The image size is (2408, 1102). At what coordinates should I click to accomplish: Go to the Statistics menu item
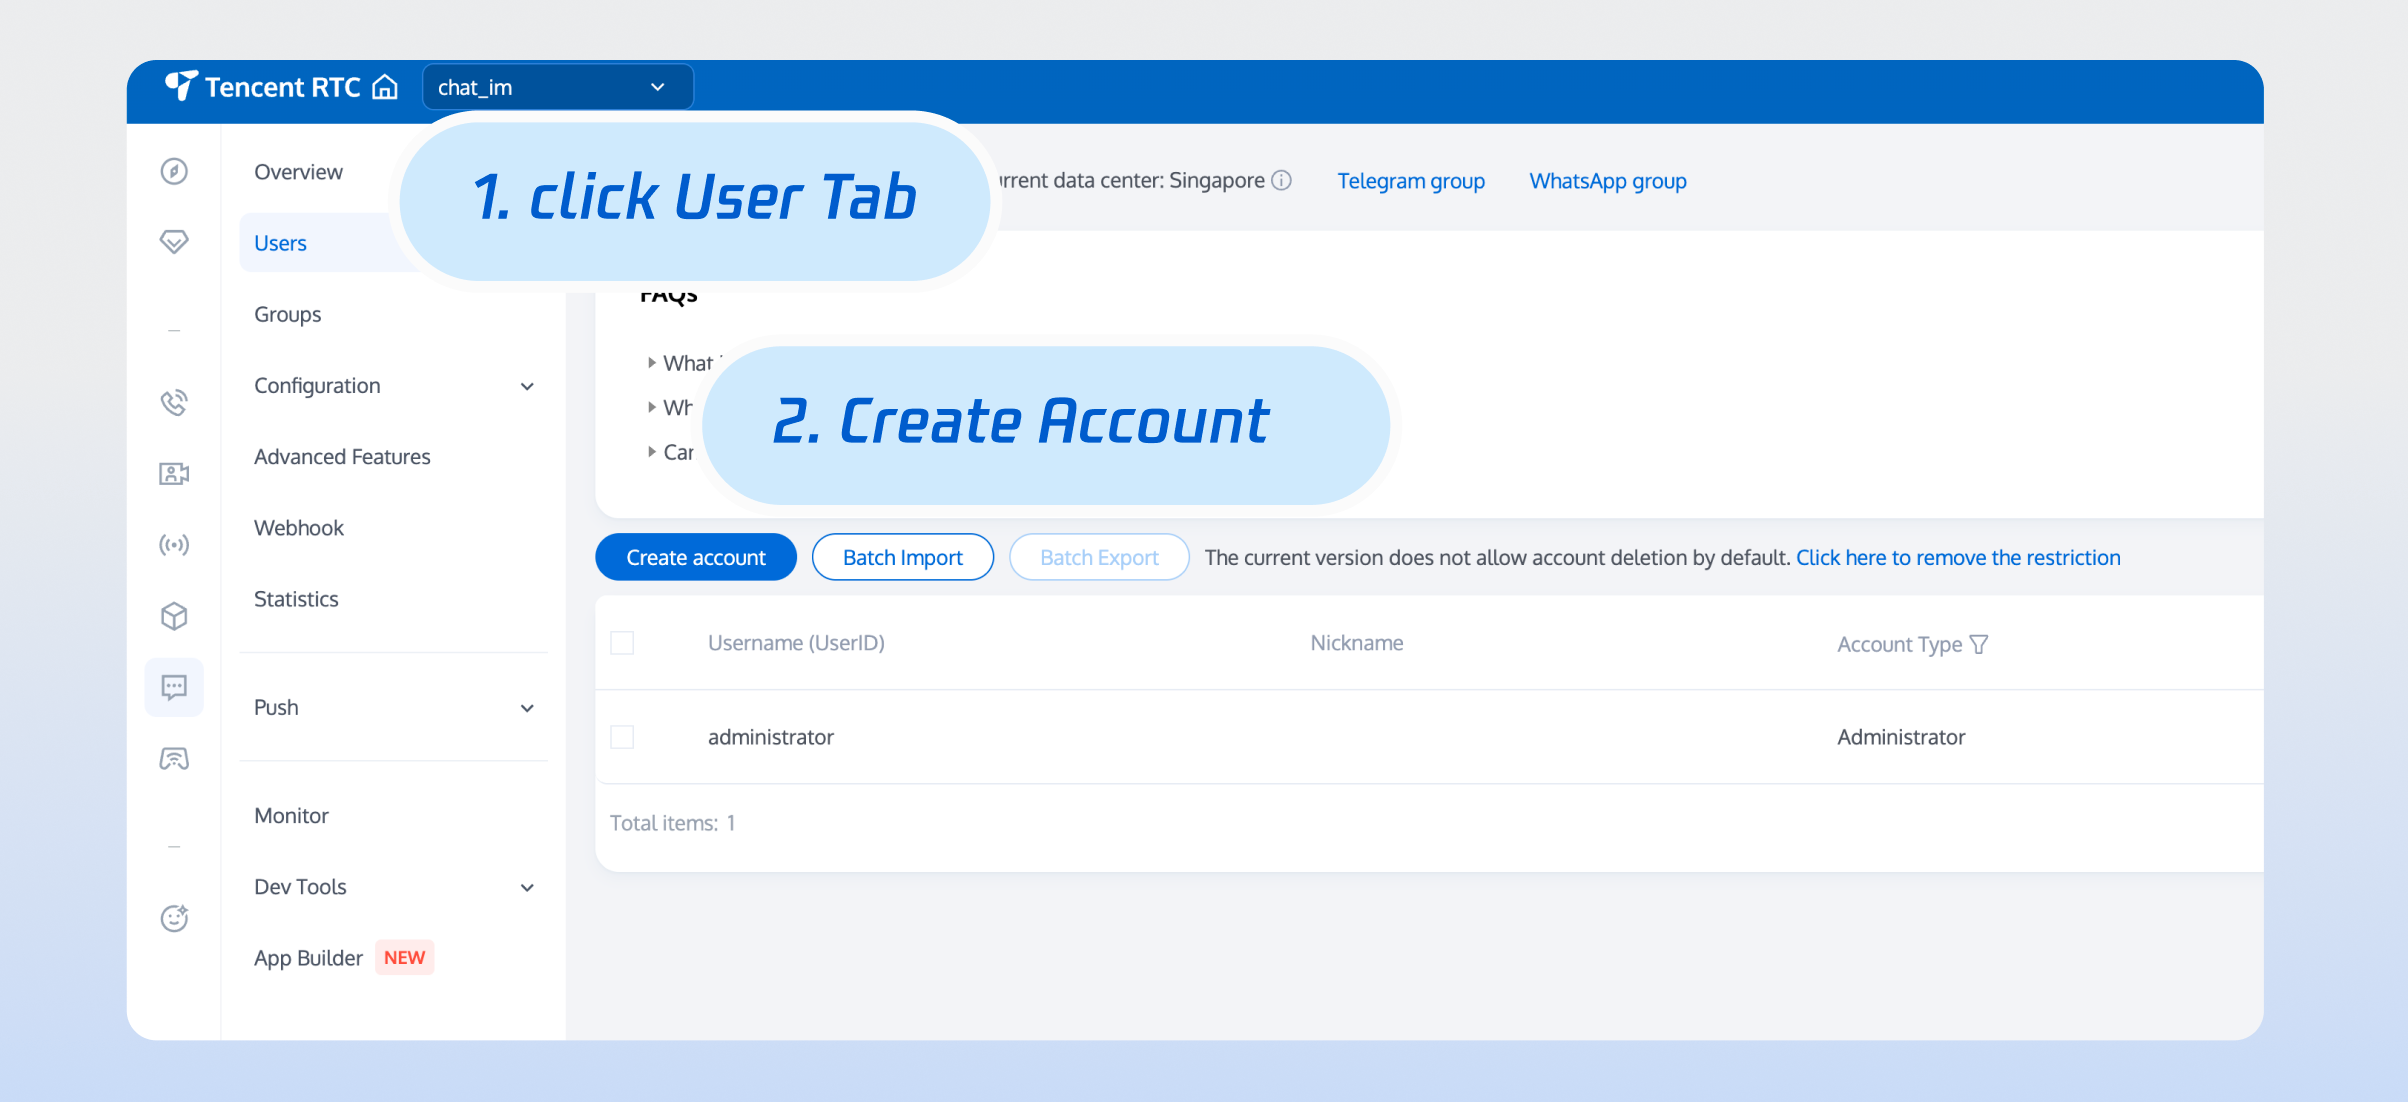pyautogui.click(x=296, y=599)
